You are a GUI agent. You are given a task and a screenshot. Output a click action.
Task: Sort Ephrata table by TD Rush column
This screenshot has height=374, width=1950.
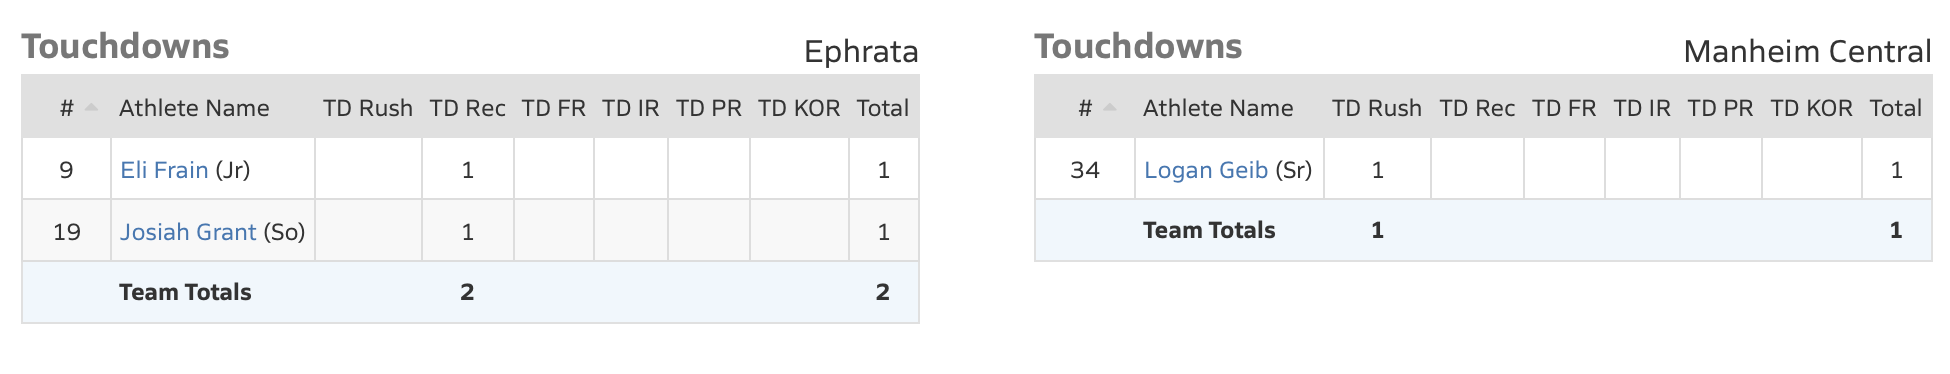point(368,108)
